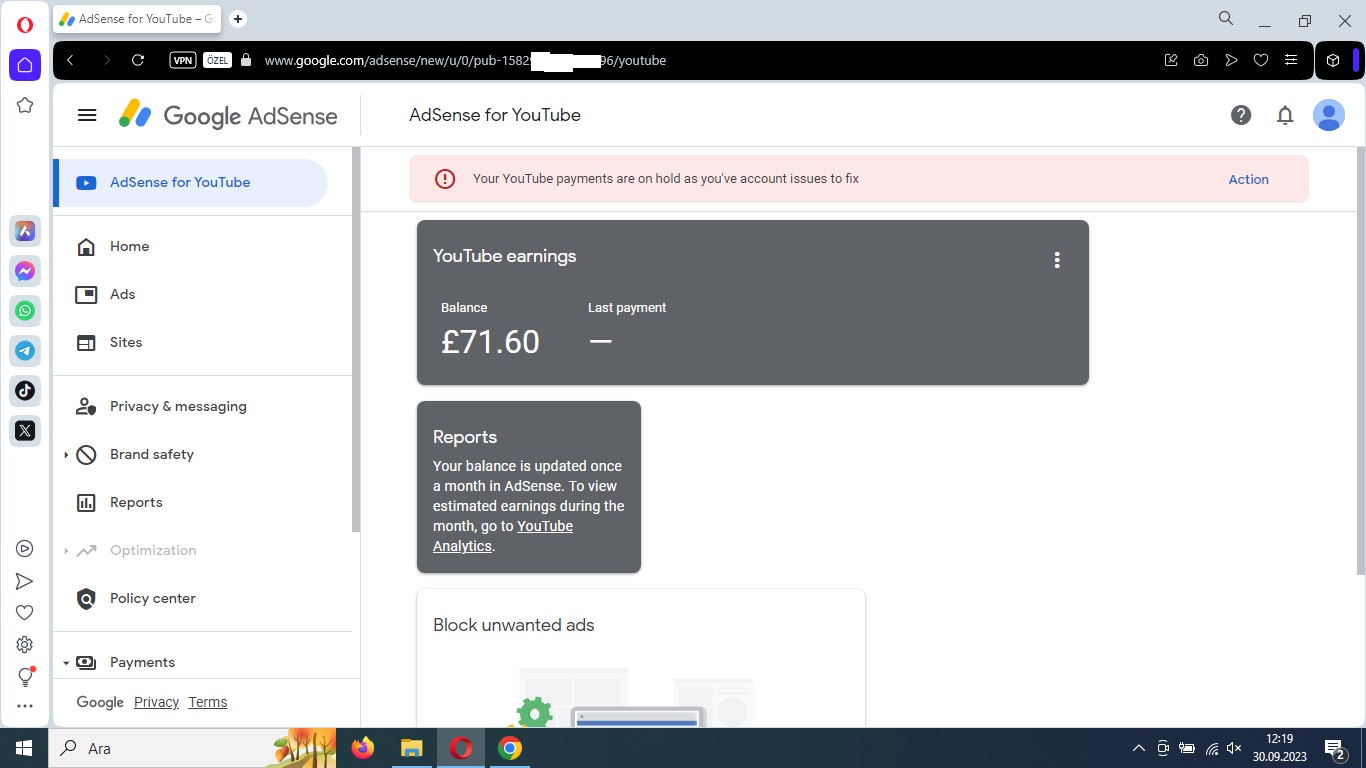Open the Opera main menu logo
Image resolution: width=1366 pixels, height=768 pixels.
25,25
